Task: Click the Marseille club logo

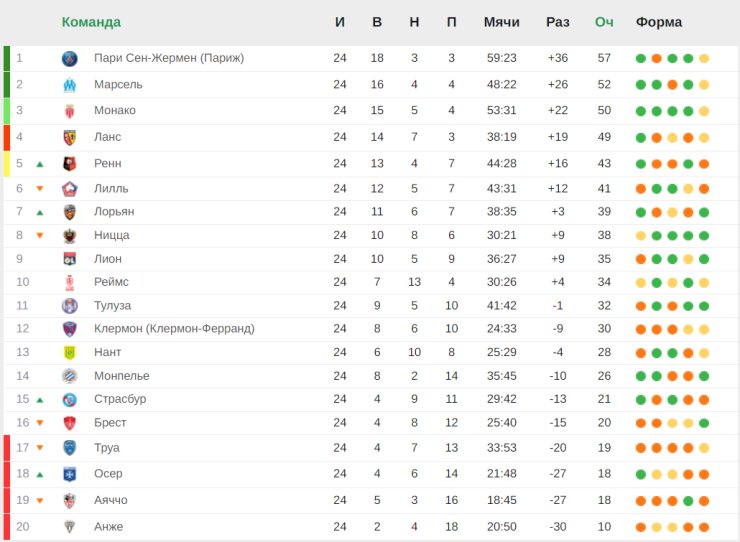Action: [x=69, y=85]
